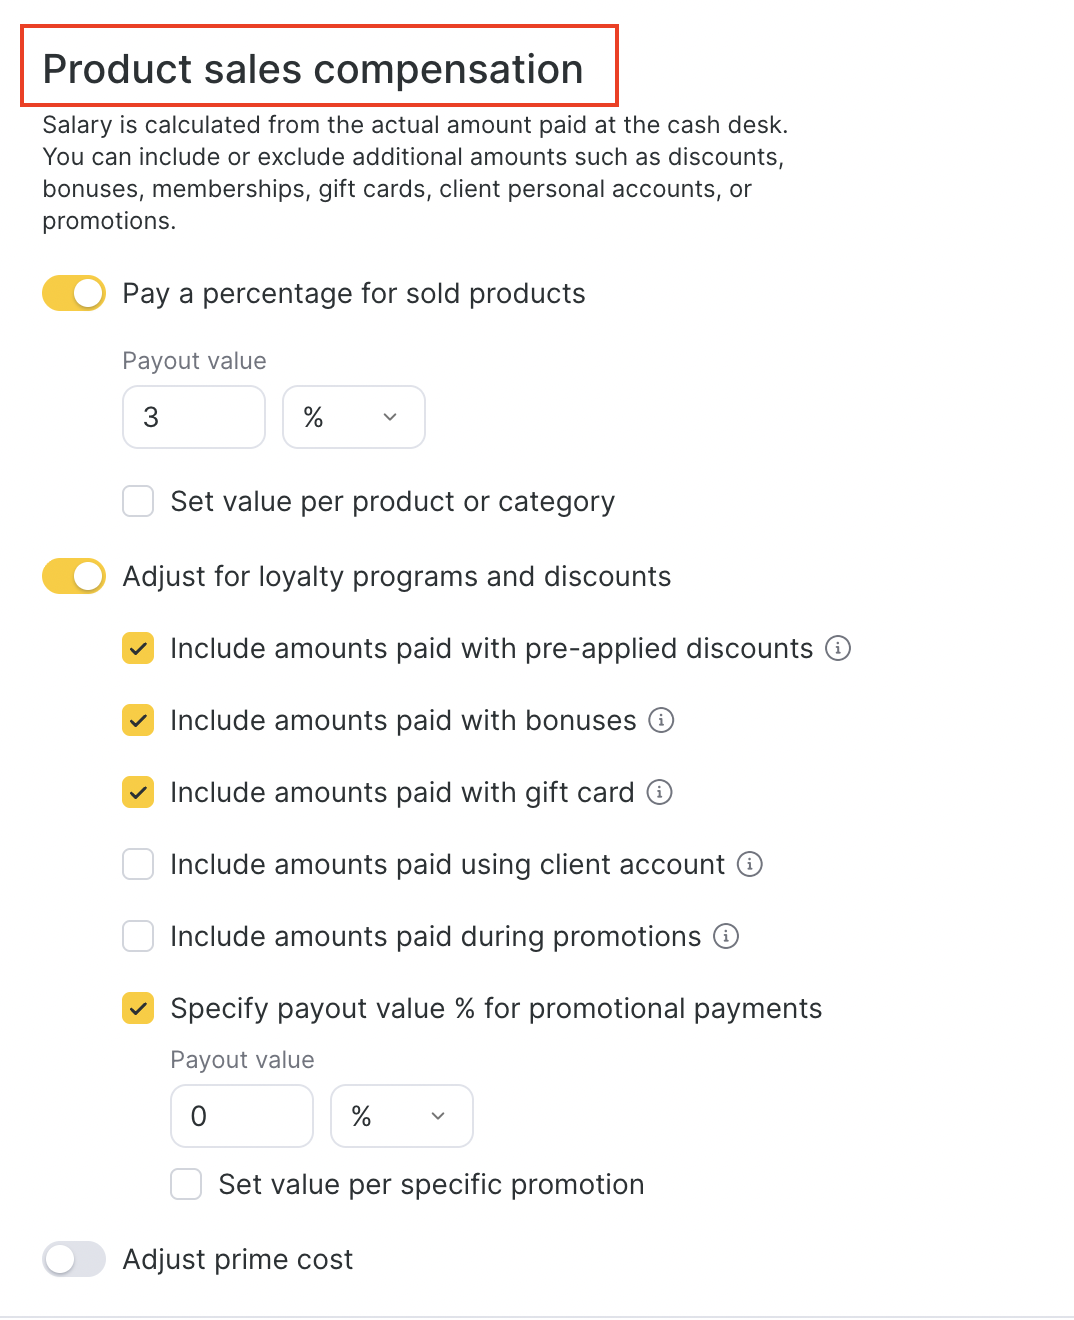The width and height of the screenshot is (1074, 1320).
Task: Uncheck Include amounts paid with bonuses
Action: pyautogui.click(x=138, y=720)
